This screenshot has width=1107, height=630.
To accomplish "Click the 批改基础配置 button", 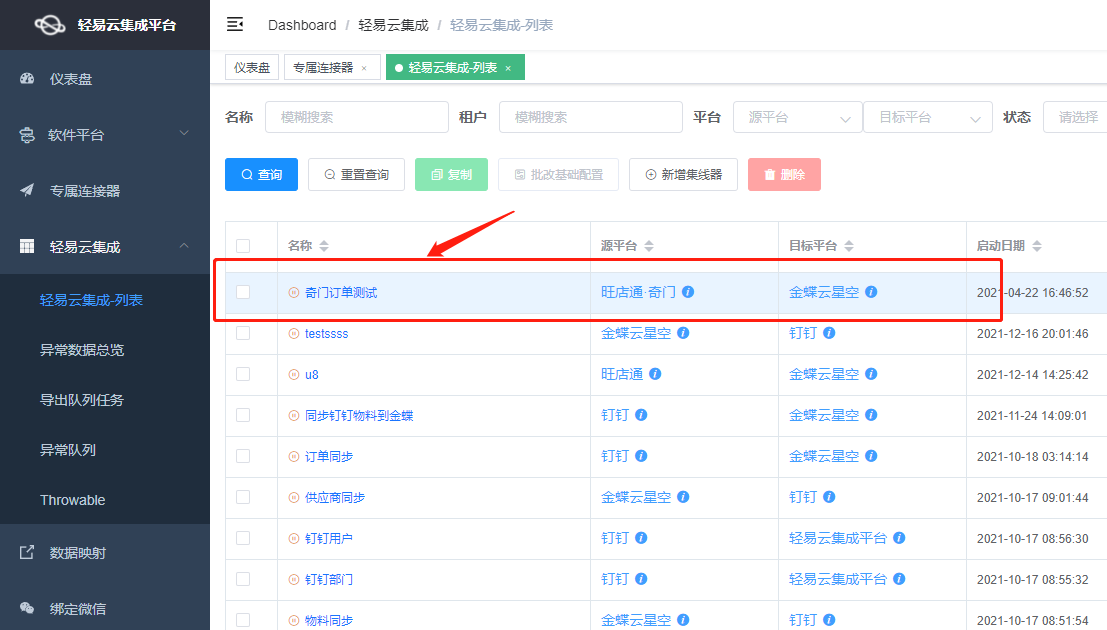I will [558, 174].
